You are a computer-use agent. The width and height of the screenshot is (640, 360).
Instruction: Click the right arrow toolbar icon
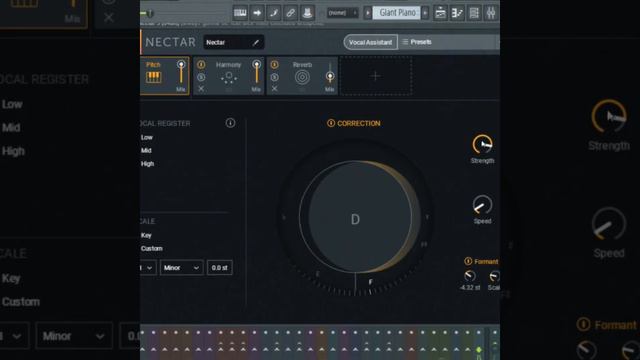(257, 13)
